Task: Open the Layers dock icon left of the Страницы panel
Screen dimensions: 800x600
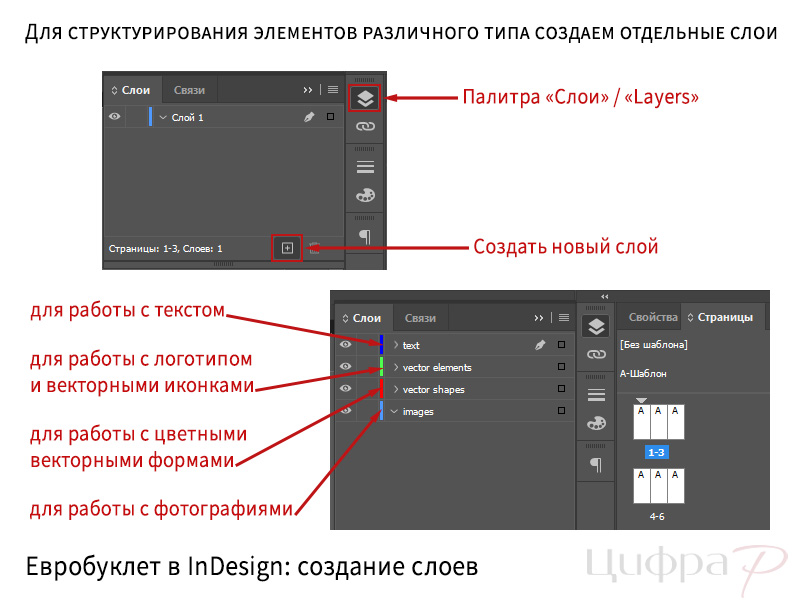Action: [x=596, y=327]
